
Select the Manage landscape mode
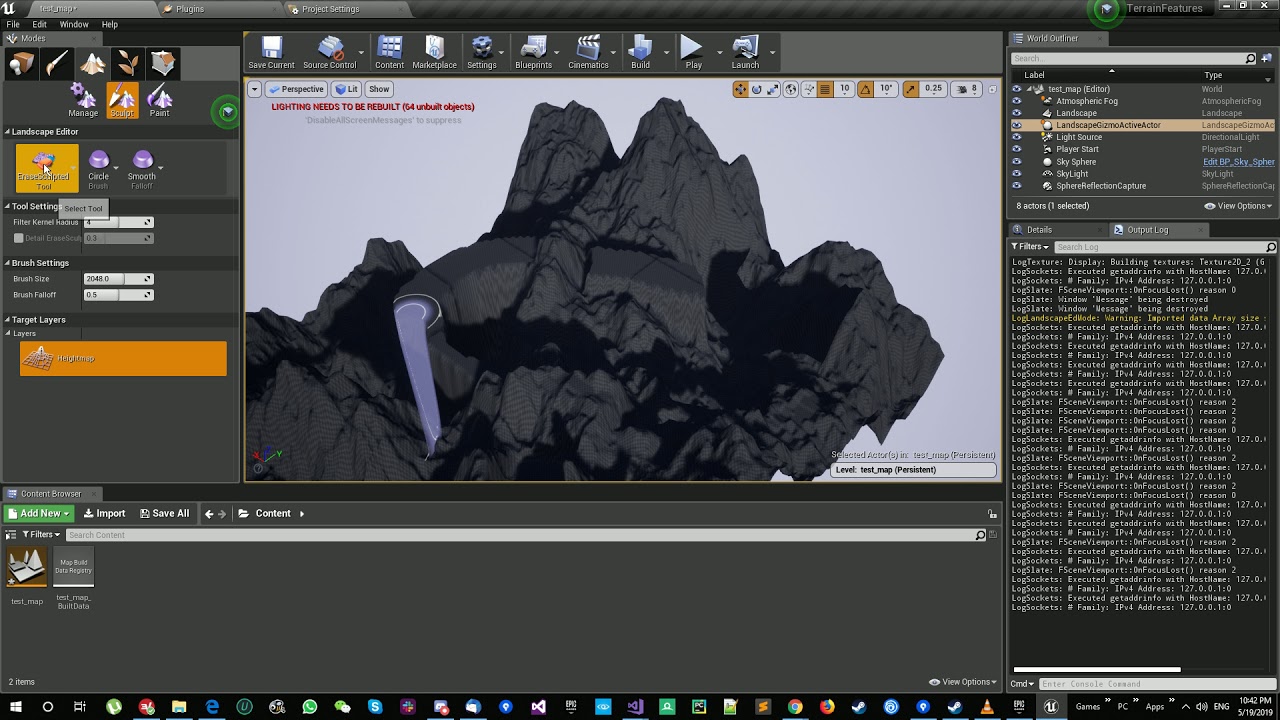[83, 101]
